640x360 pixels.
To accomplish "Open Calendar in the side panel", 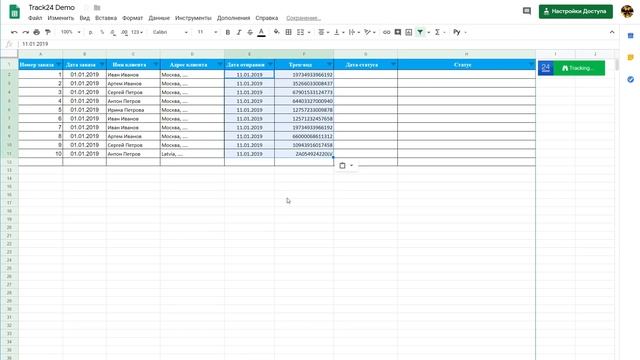I will [x=631, y=36].
